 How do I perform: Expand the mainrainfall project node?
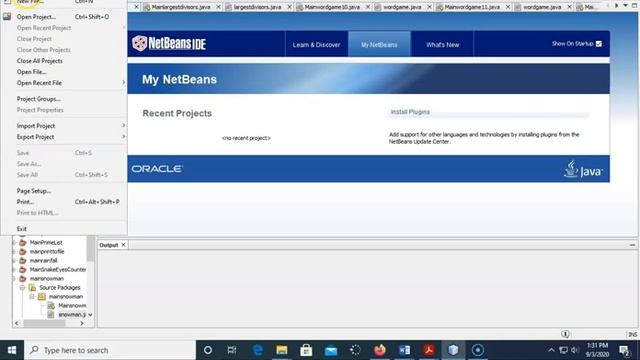click(x=15, y=260)
